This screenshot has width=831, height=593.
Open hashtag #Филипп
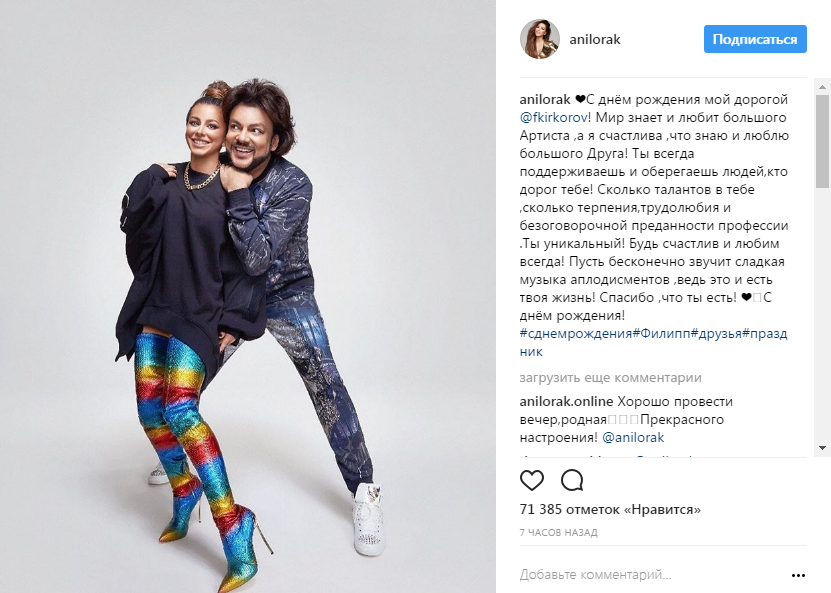point(661,333)
